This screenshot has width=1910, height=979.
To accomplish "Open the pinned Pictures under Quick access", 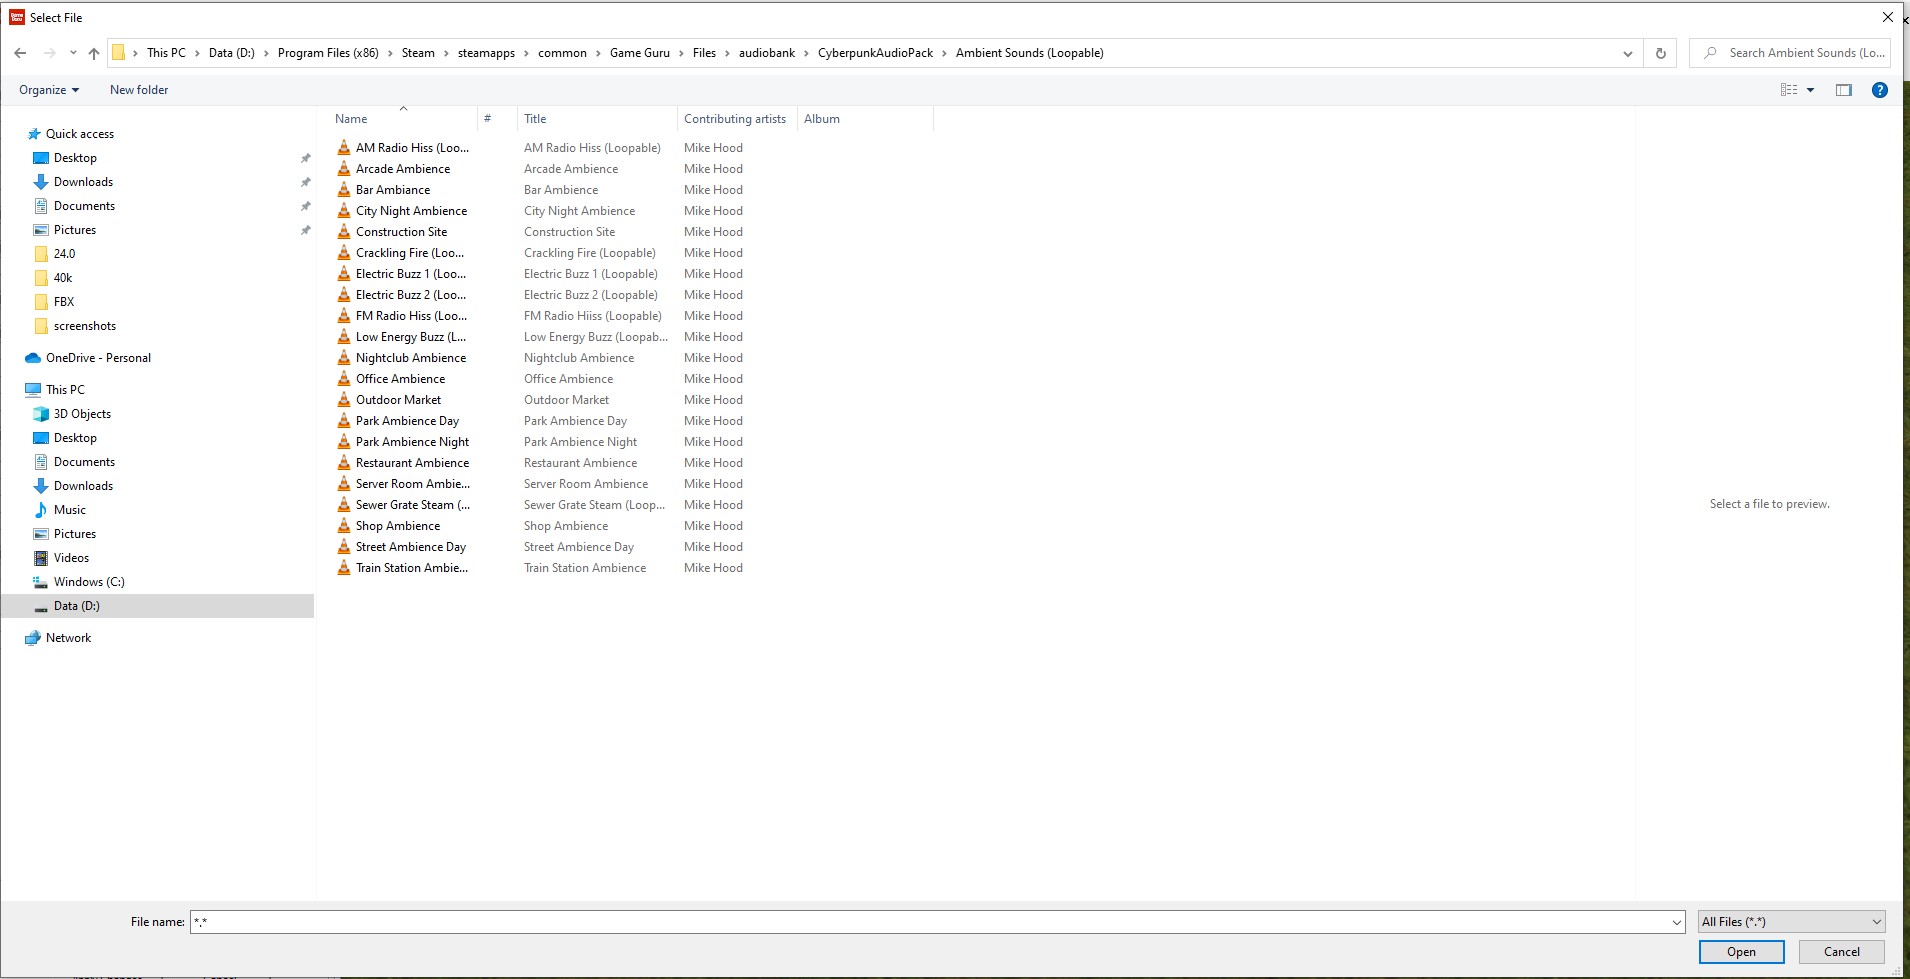I will (75, 230).
